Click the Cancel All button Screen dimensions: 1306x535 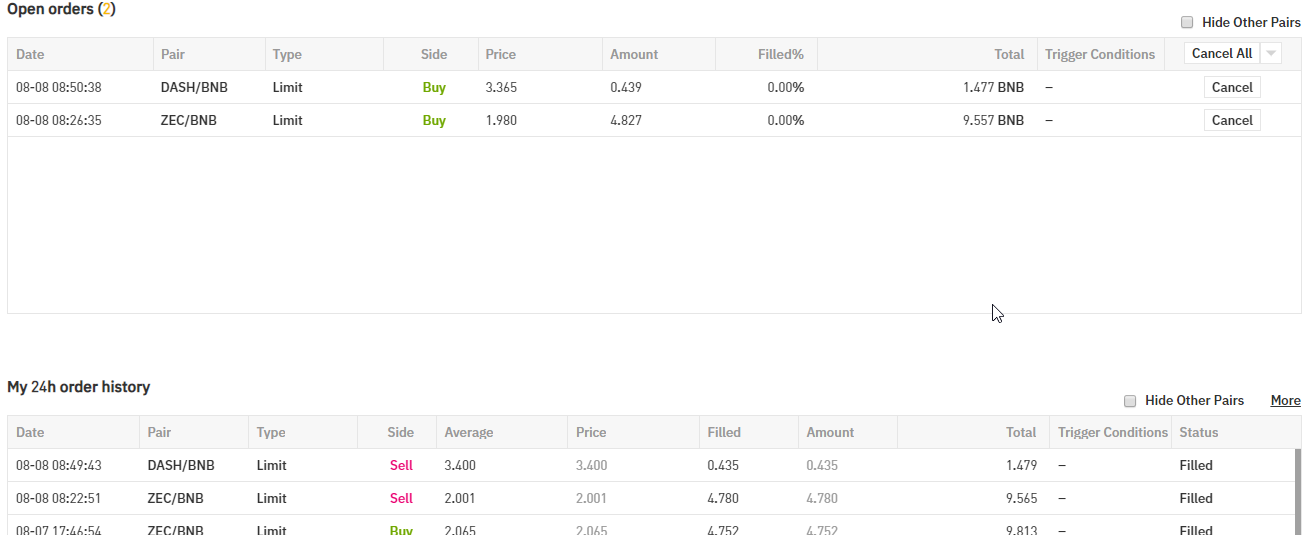[1221, 54]
